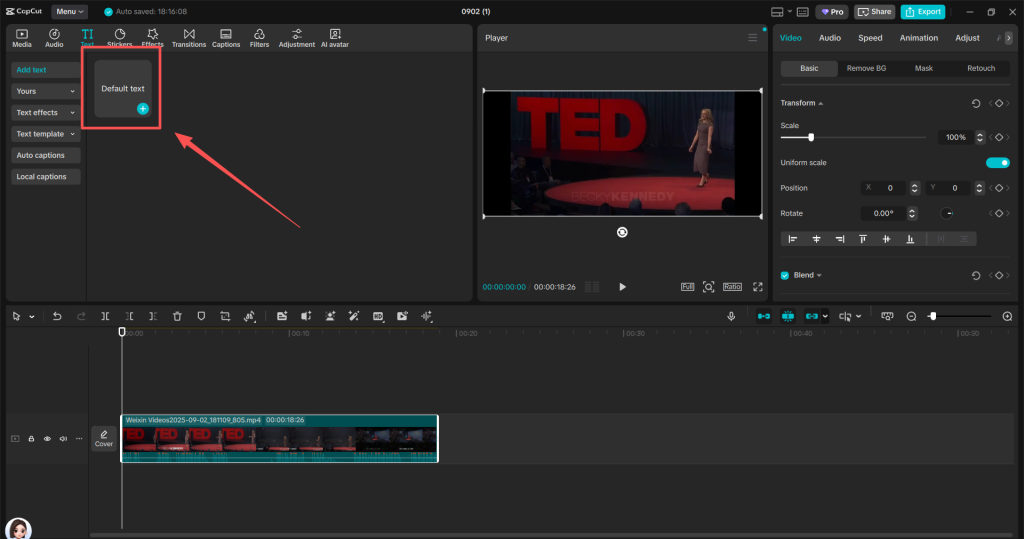
Task: Align clip to the top edge
Action: point(863,239)
